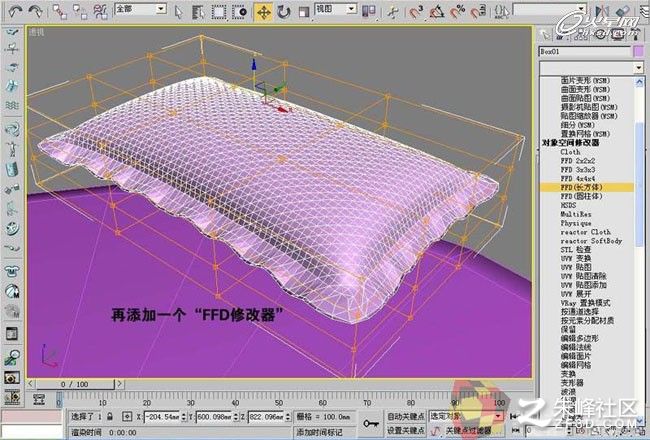This screenshot has width=650, height=440.
Task: Choose reactor SoftBody from the modifier list
Action: (x=591, y=241)
